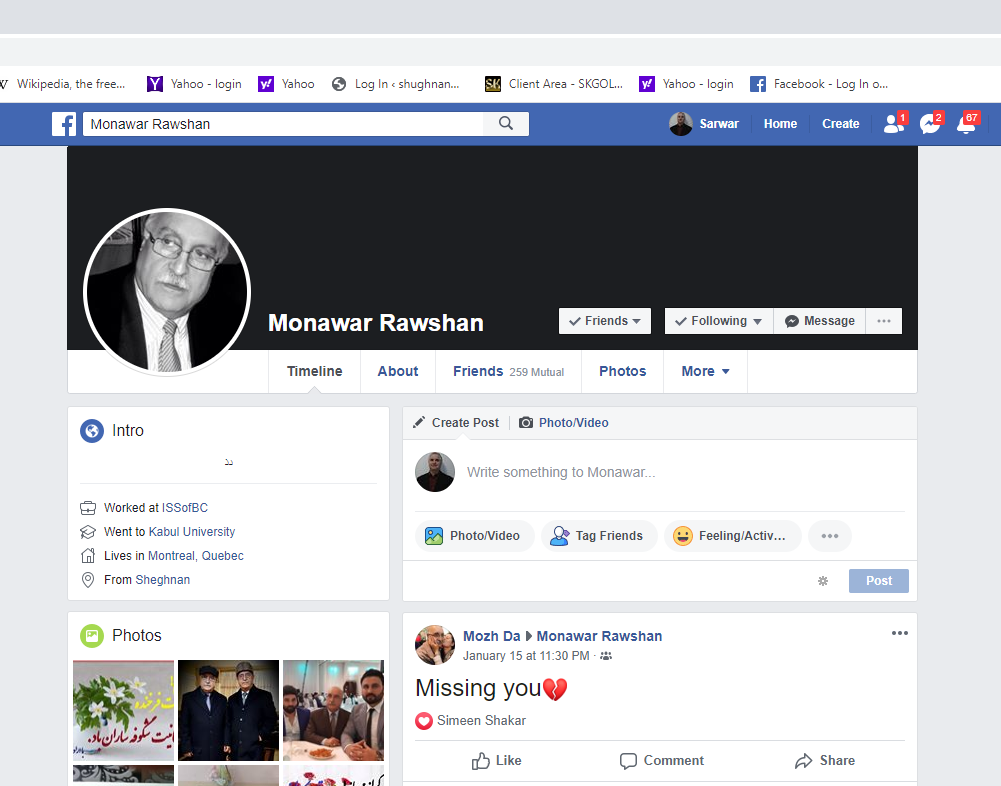Switch to the Photos tab
This screenshot has height=786, width=1001.
point(622,372)
